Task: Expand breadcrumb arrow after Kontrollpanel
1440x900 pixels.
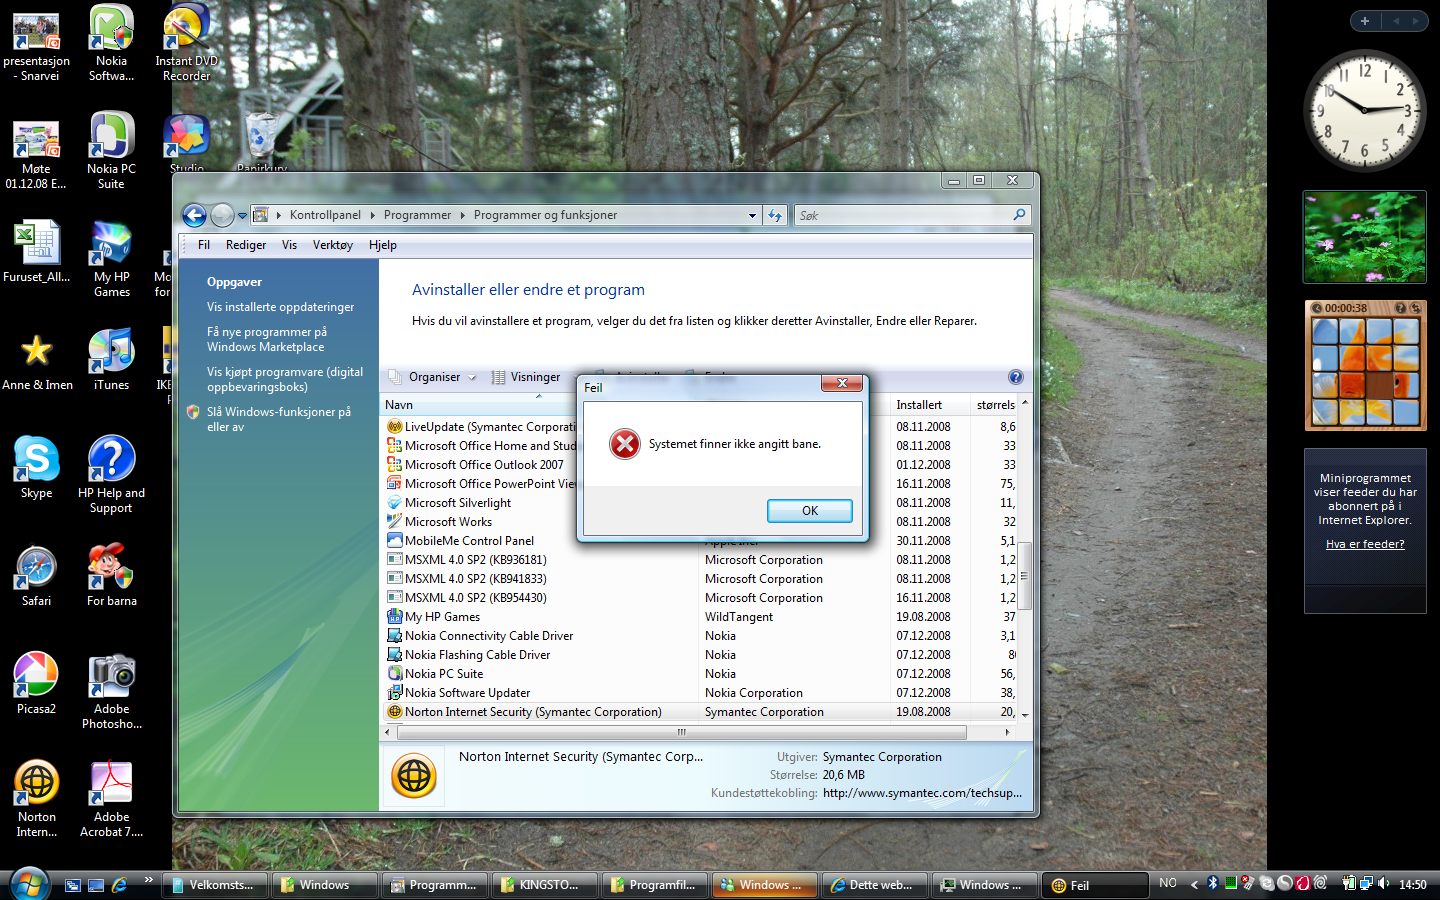Action: (372, 215)
